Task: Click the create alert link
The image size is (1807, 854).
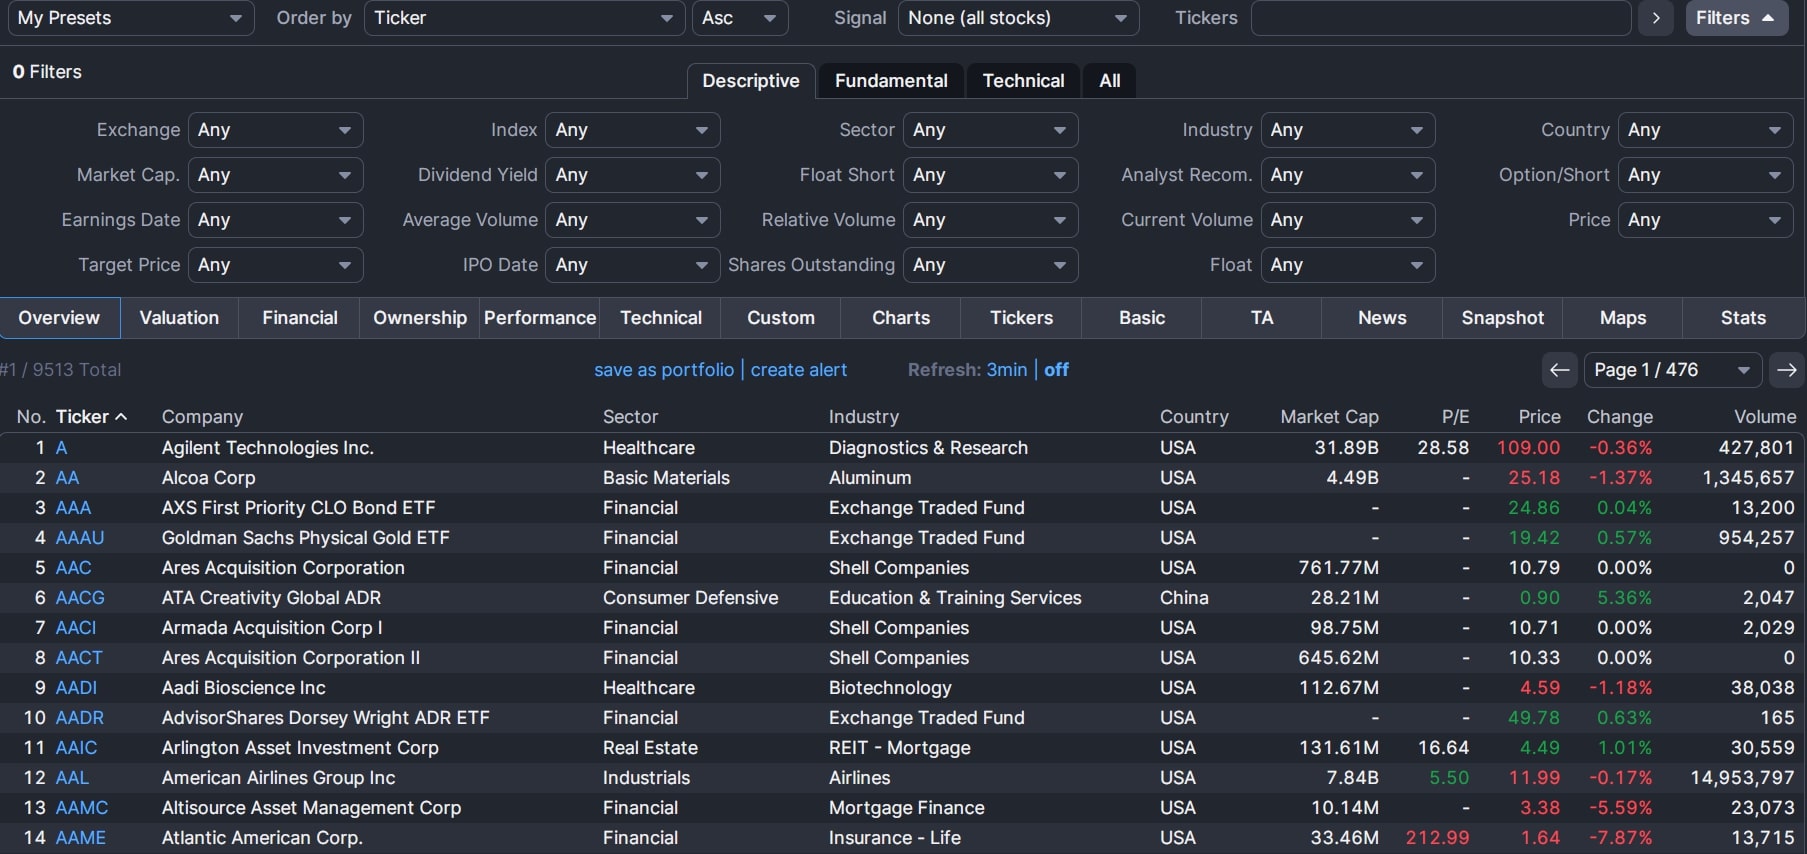Action: tap(799, 370)
